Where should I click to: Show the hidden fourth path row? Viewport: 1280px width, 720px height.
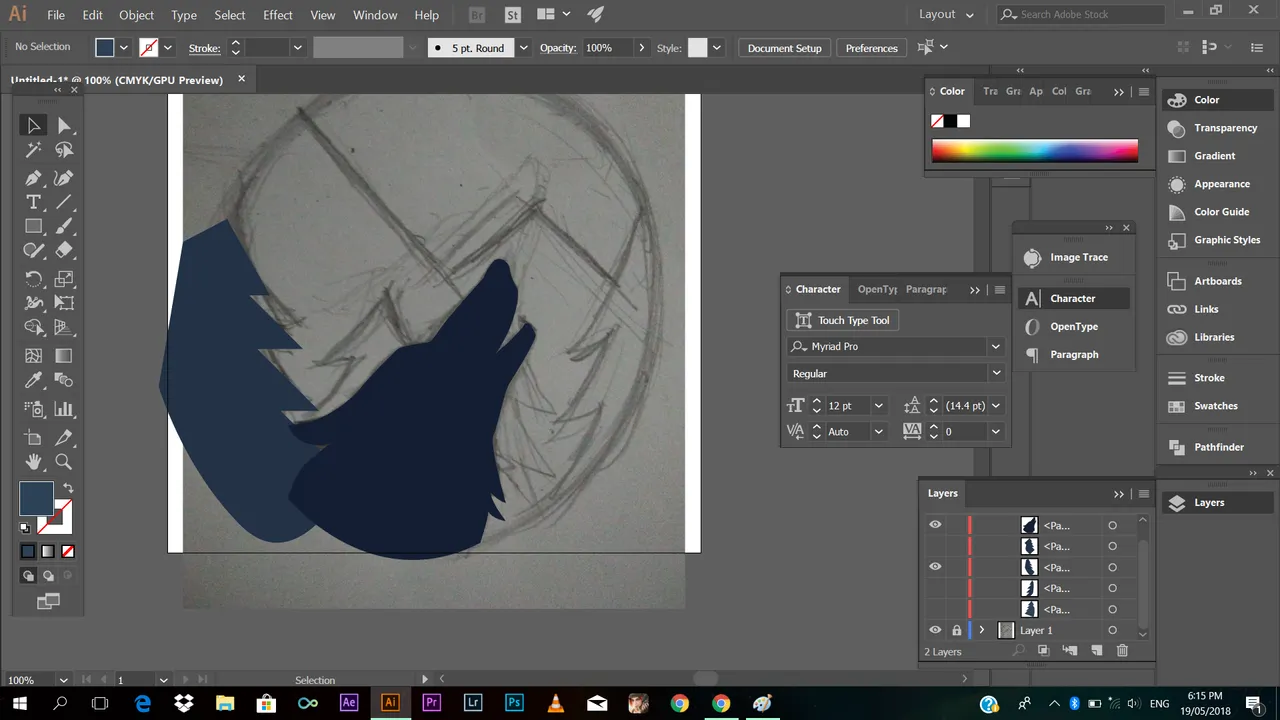935,588
